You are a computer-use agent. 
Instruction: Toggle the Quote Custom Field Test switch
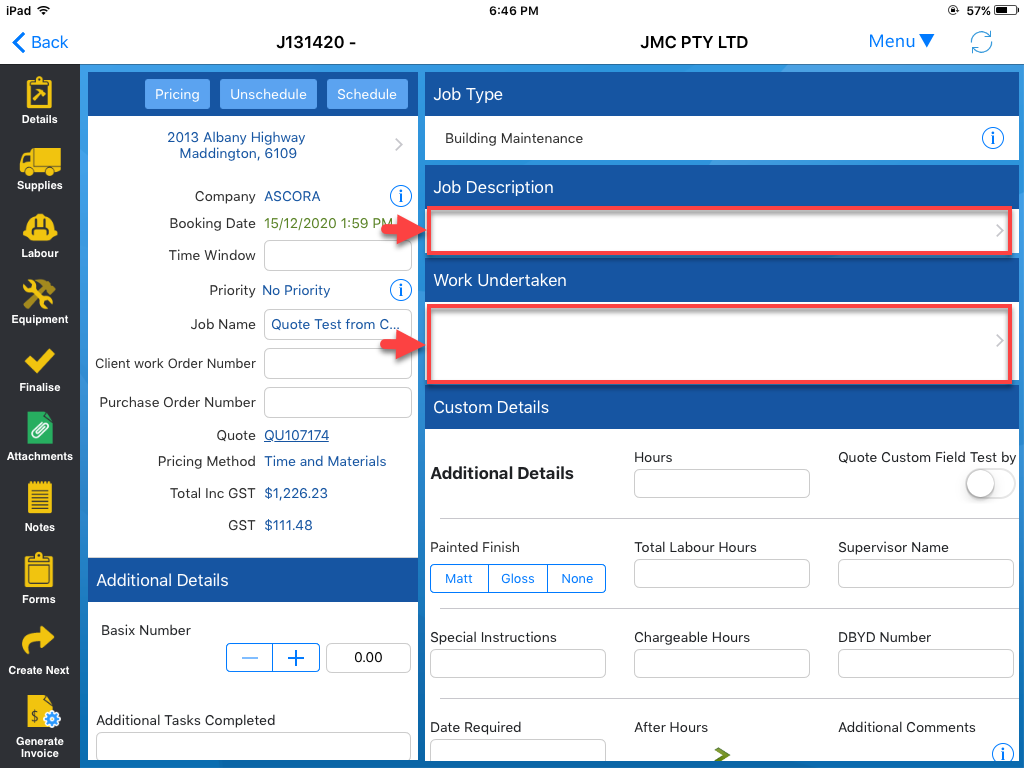(990, 485)
